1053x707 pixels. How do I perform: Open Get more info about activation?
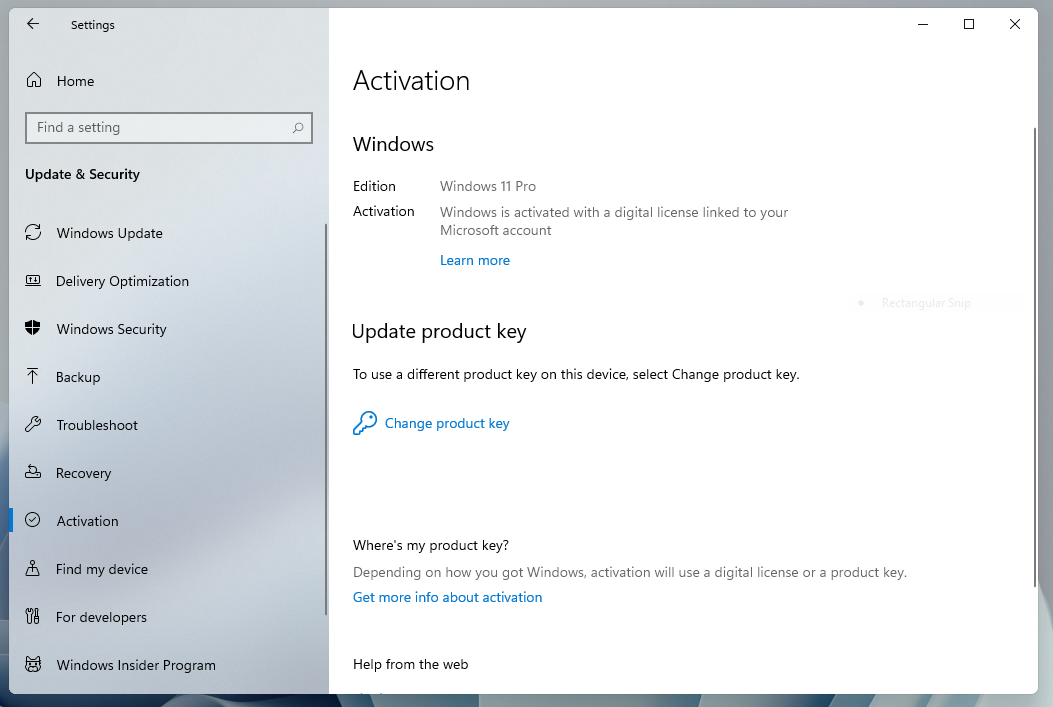pos(447,597)
